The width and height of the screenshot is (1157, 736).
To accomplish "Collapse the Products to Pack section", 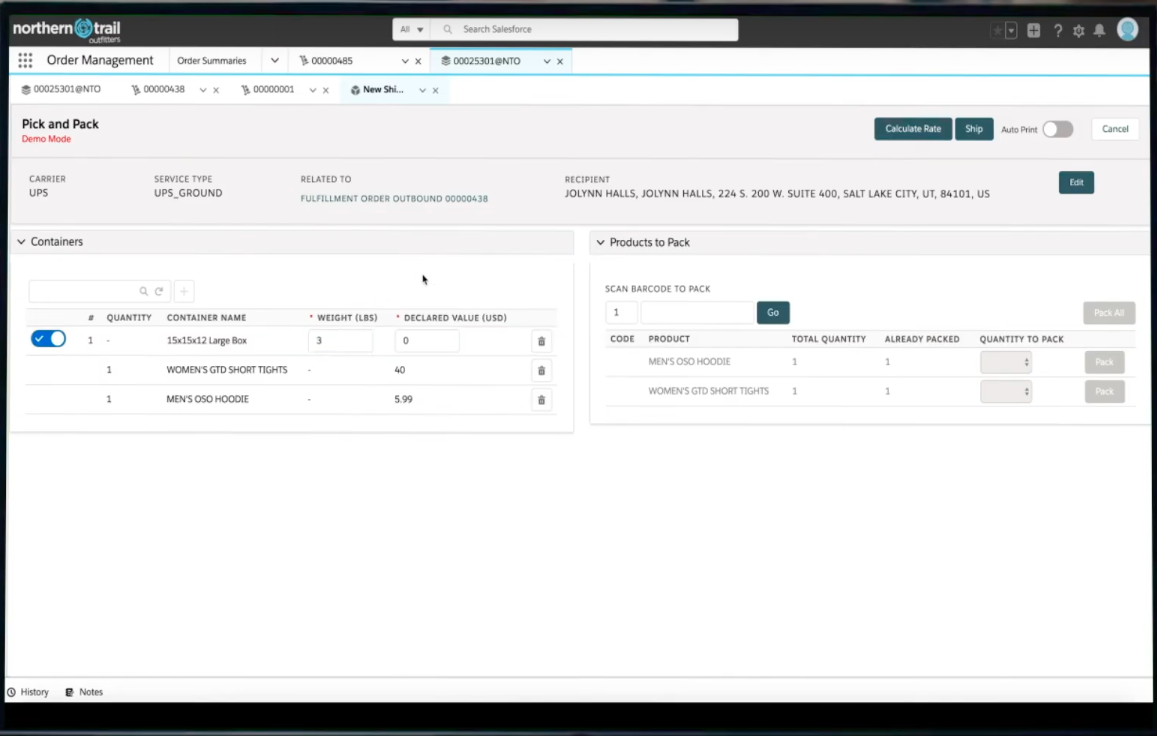I will [600, 242].
